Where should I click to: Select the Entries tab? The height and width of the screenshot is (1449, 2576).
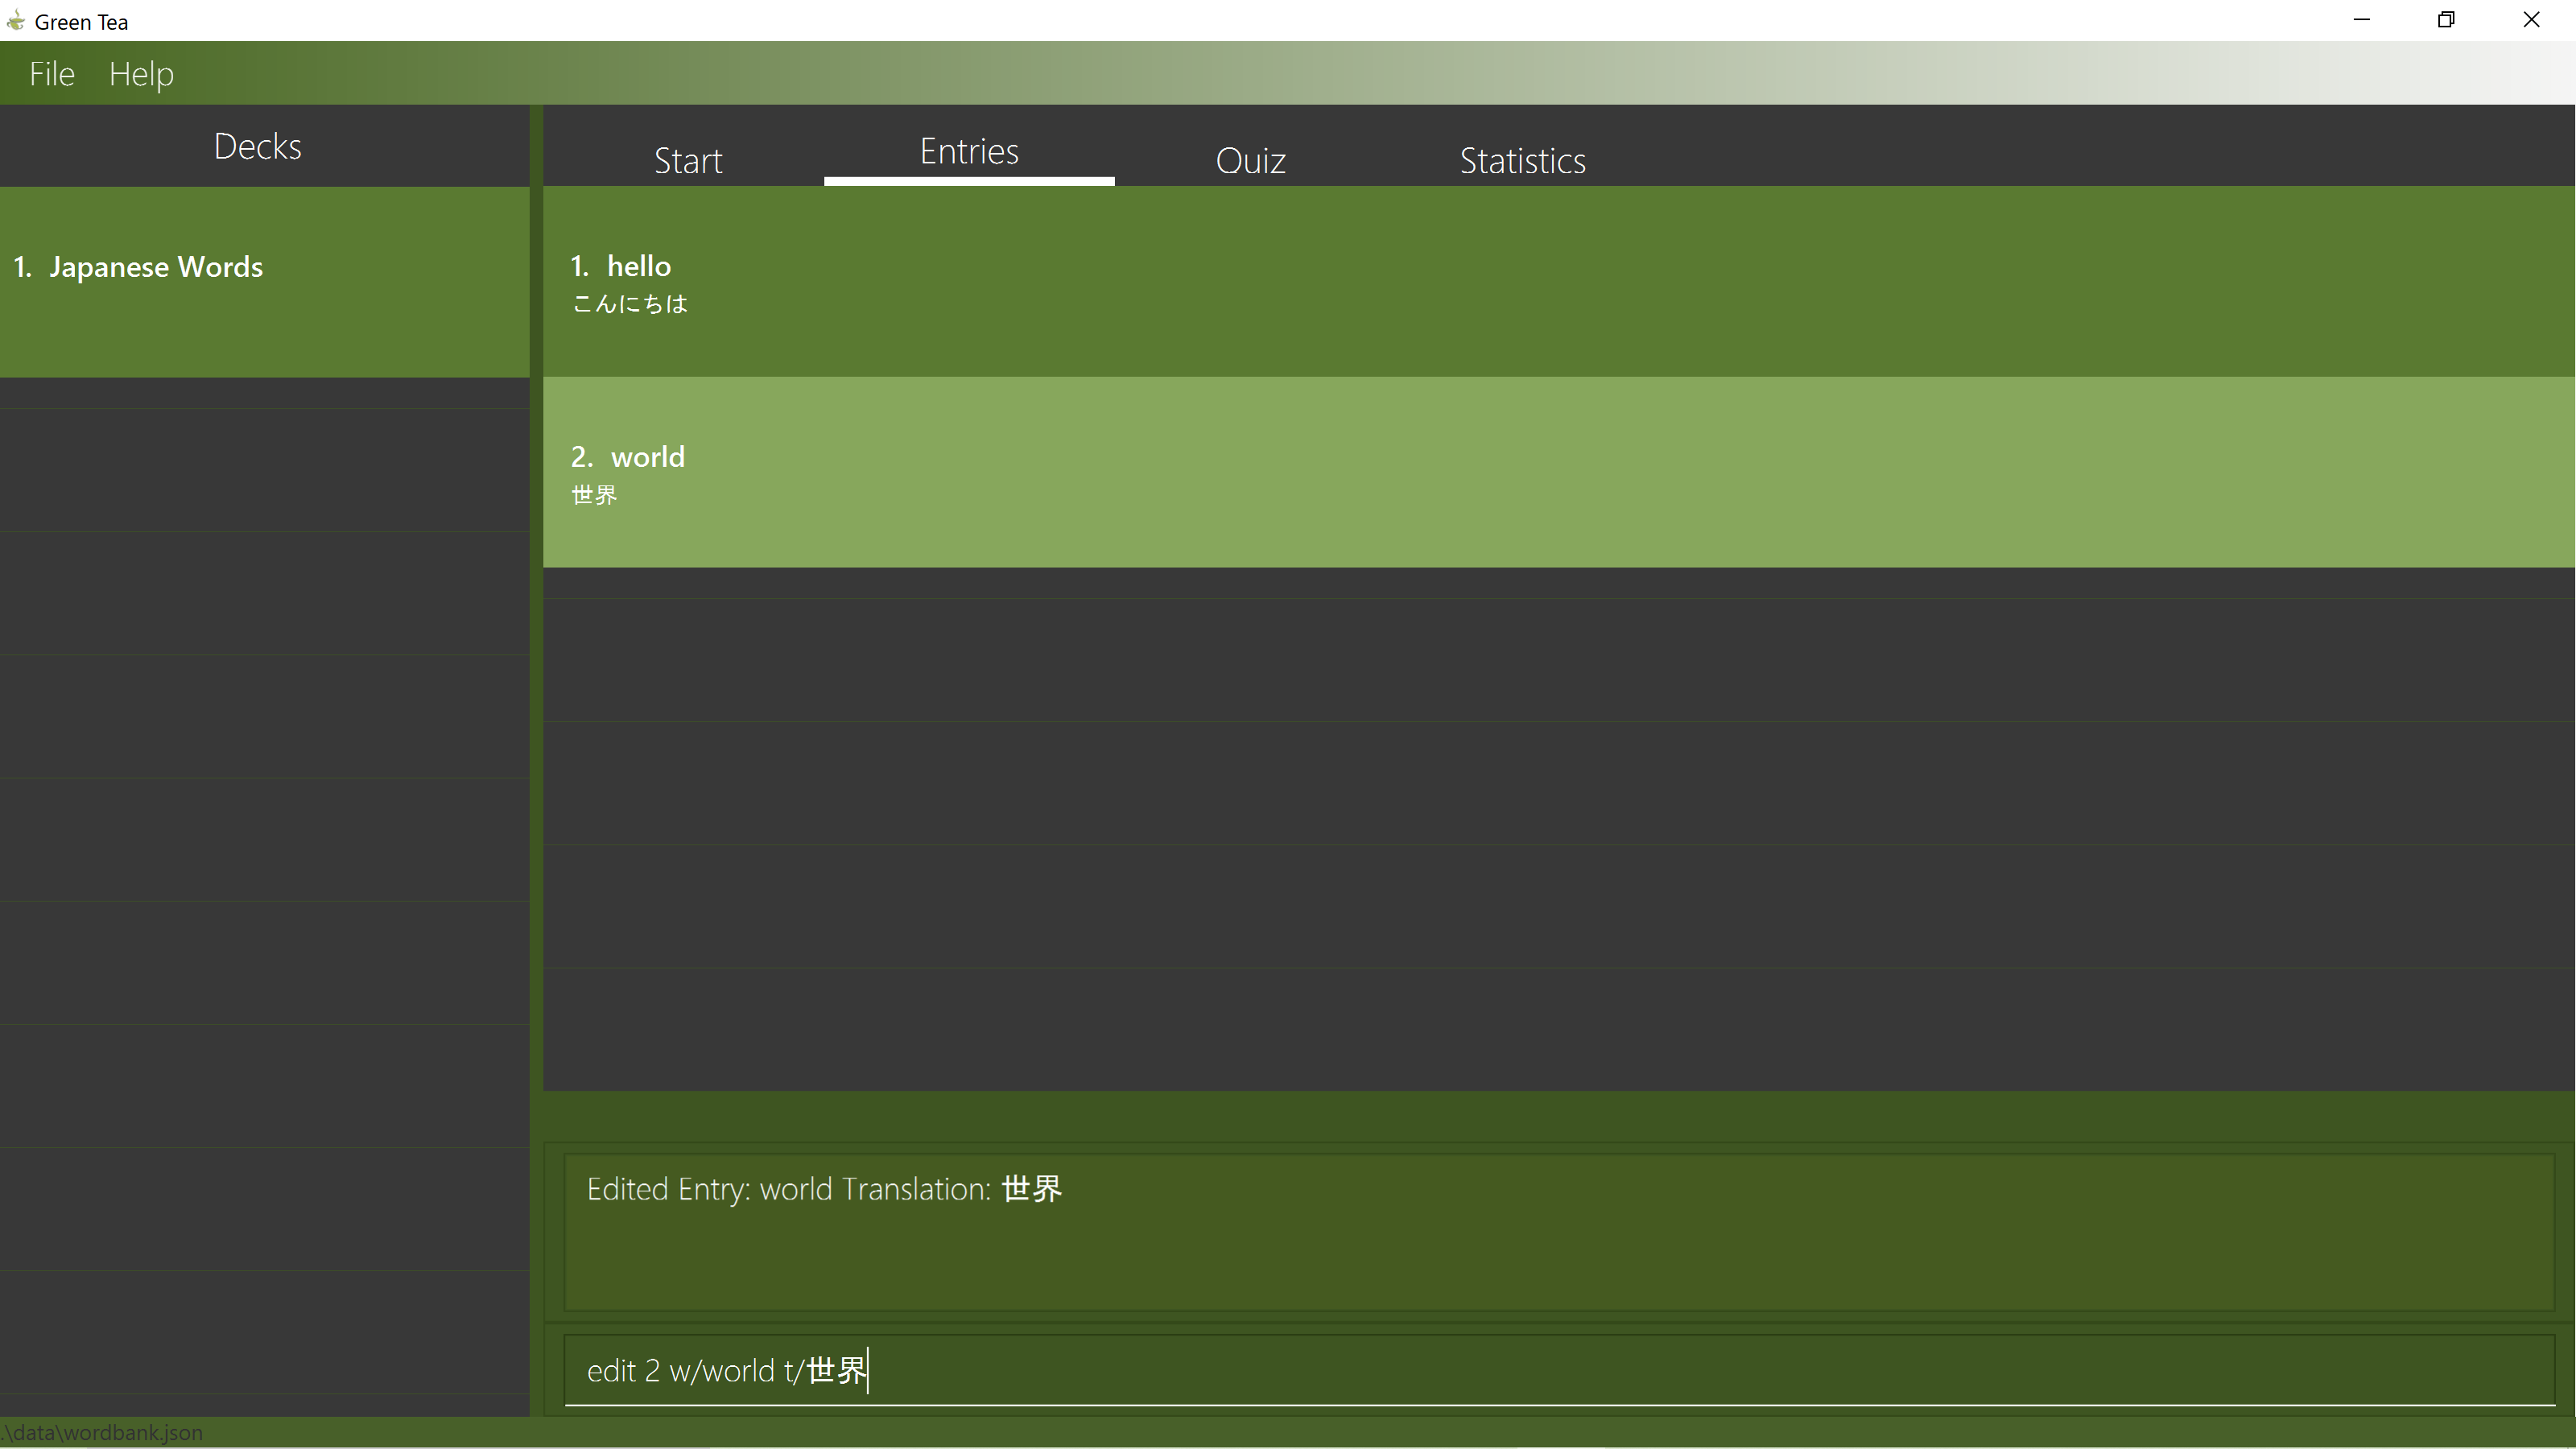point(969,152)
